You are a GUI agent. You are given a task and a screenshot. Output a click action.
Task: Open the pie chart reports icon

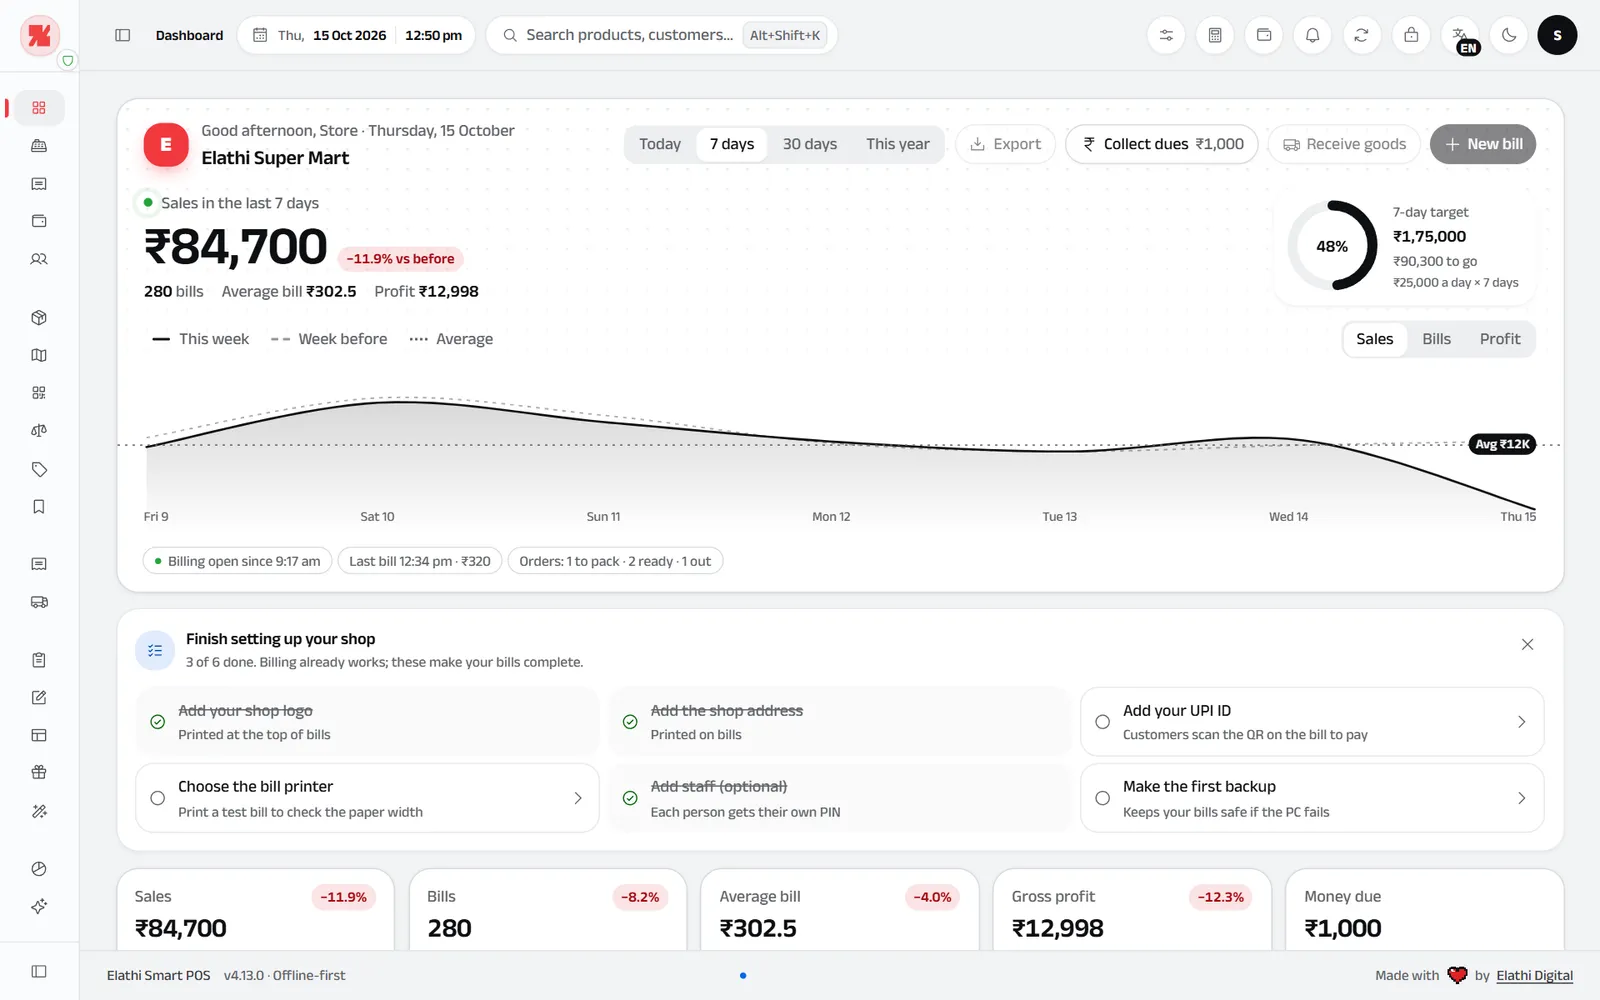click(x=39, y=869)
